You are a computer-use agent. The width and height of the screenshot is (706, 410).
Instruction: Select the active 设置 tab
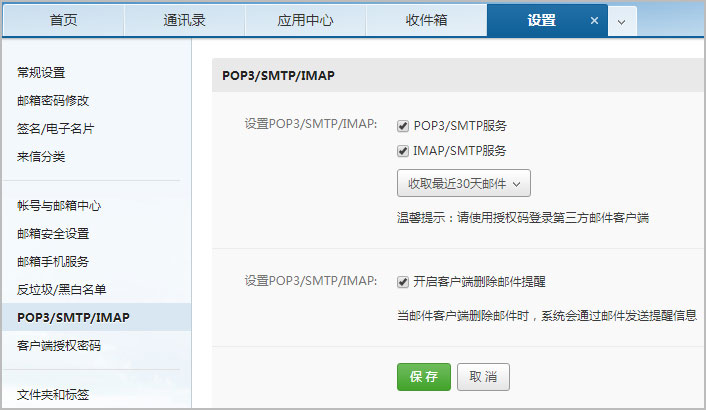click(x=542, y=20)
